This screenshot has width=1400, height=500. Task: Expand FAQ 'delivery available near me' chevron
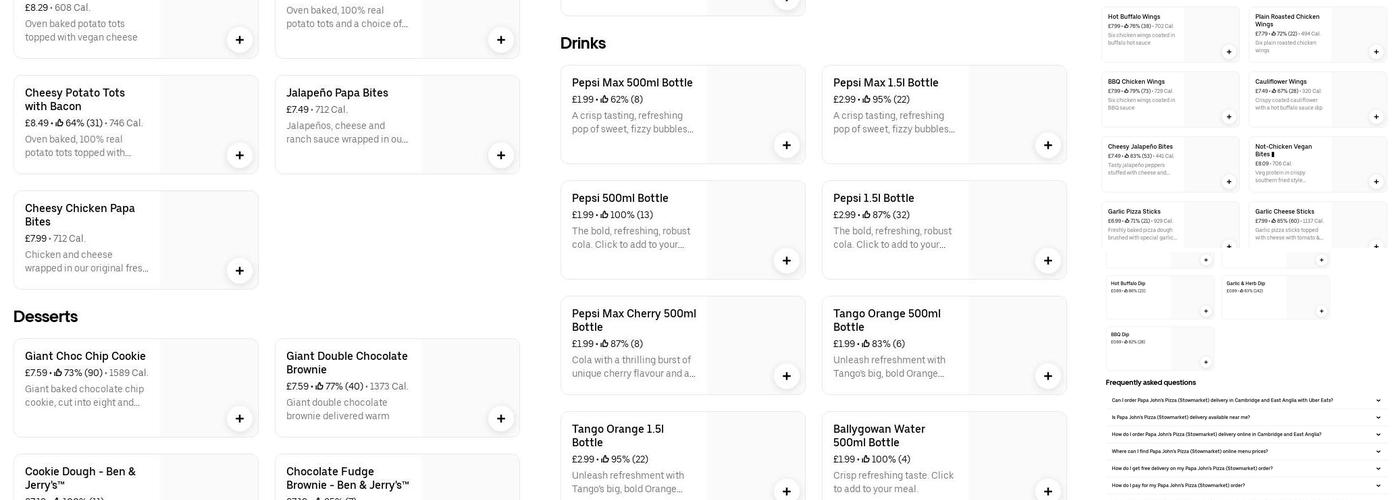coord(1378,418)
